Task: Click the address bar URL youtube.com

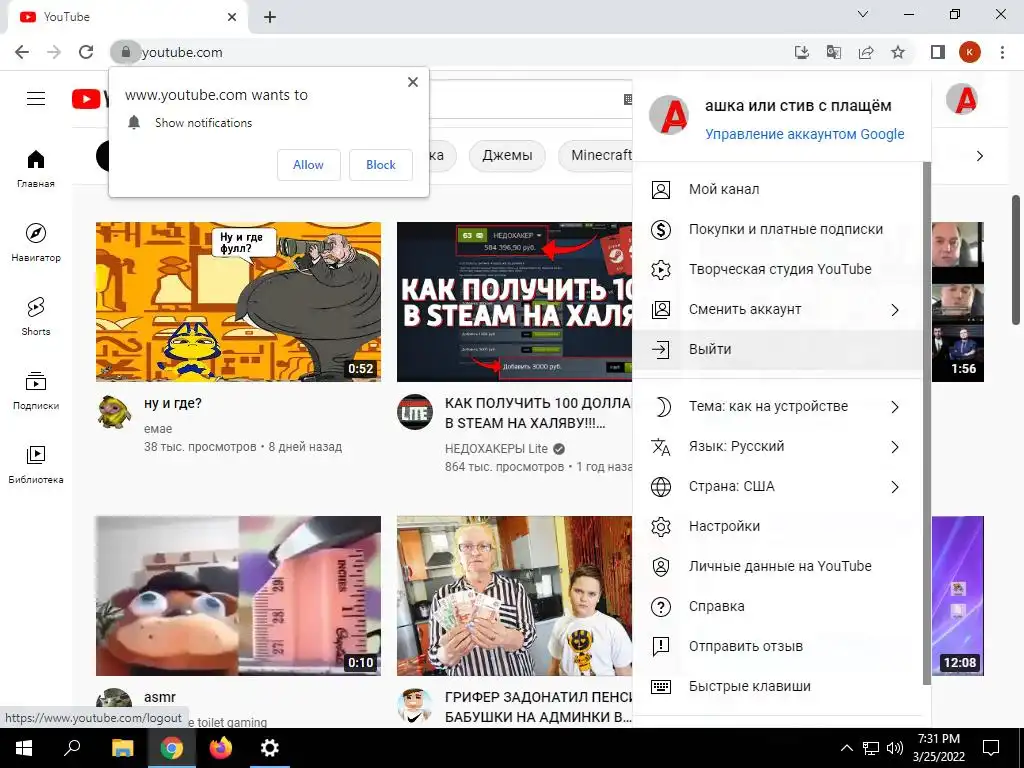Action: 182,52
